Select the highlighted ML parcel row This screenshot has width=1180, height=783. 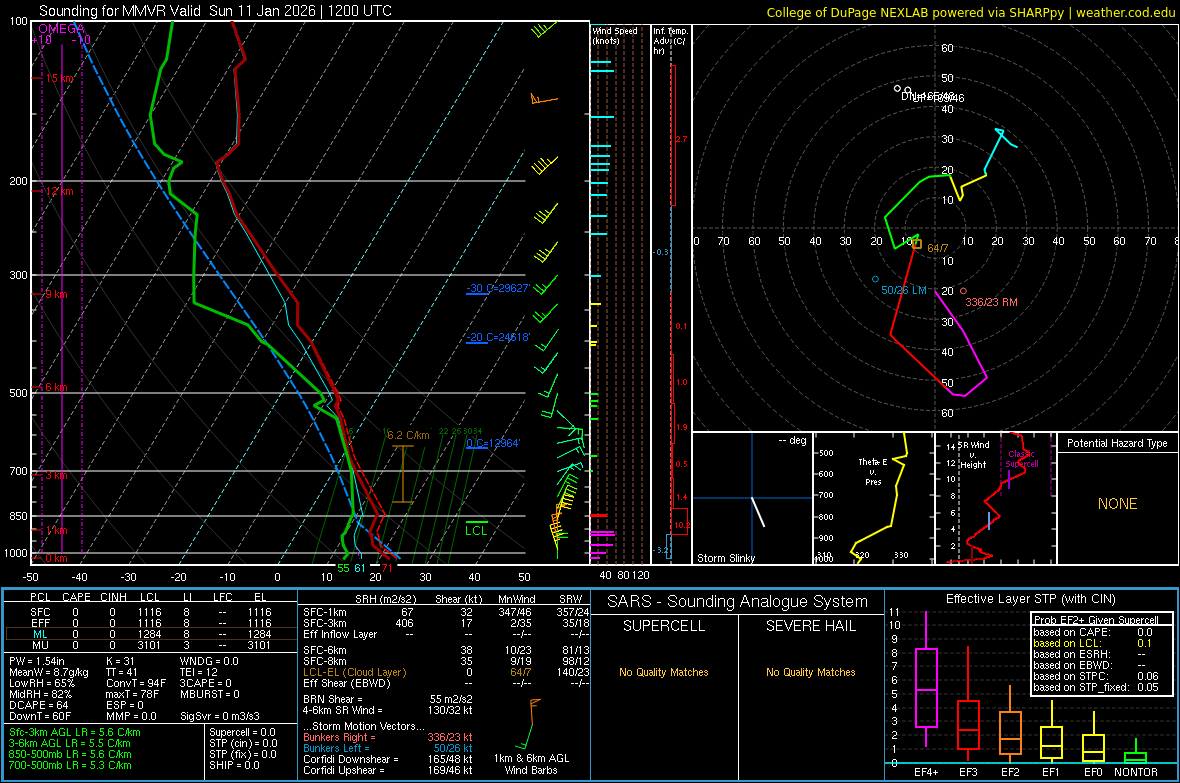point(150,634)
